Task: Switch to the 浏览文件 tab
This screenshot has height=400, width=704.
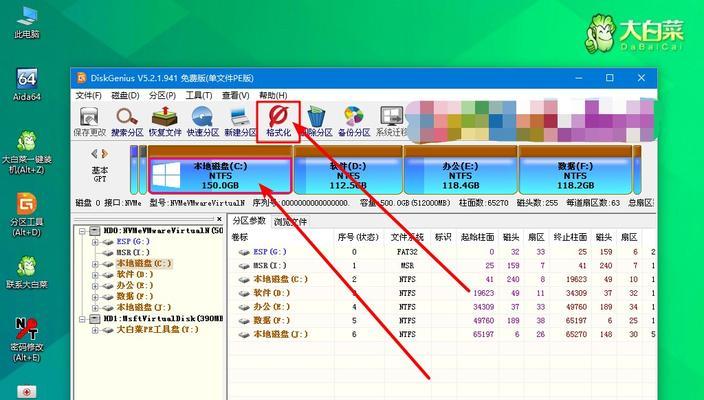Action: coord(290,222)
